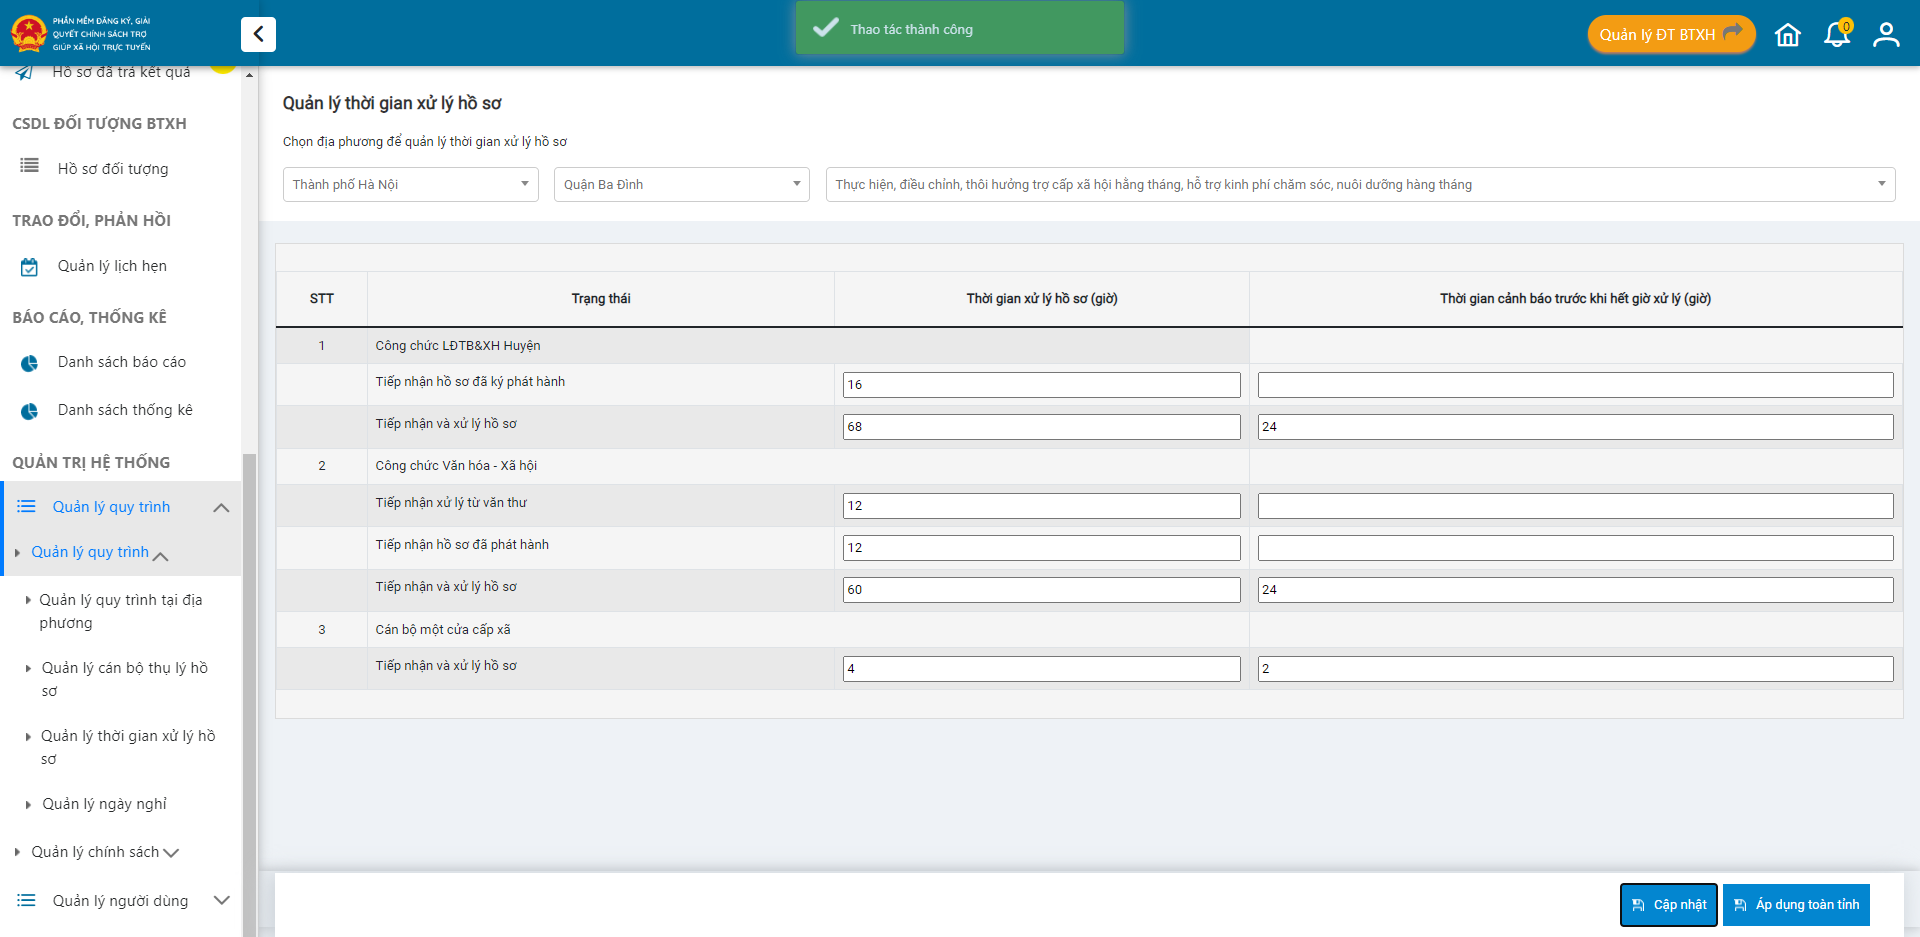Click the pie chart icon beside Danh sách báo cáo
The width and height of the screenshot is (1920, 937).
[30, 363]
